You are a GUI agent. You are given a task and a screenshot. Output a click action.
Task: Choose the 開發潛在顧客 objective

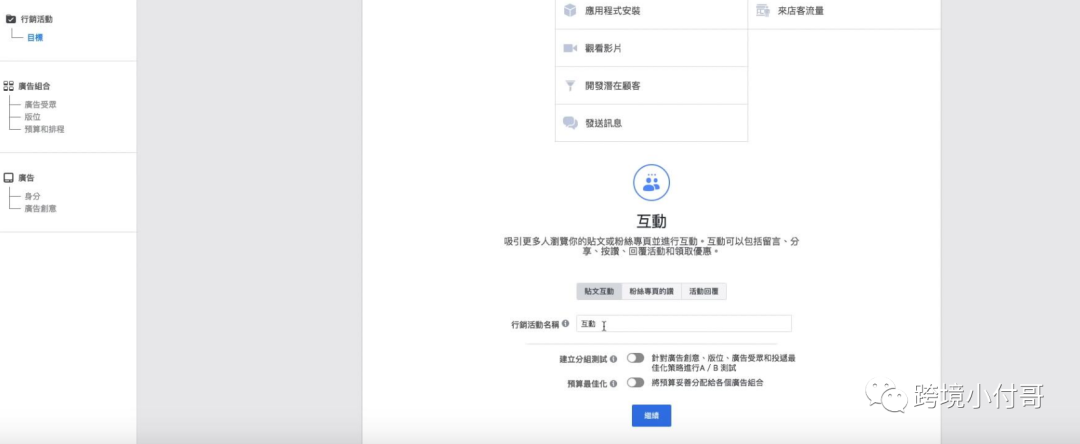click(x=651, y=85)
